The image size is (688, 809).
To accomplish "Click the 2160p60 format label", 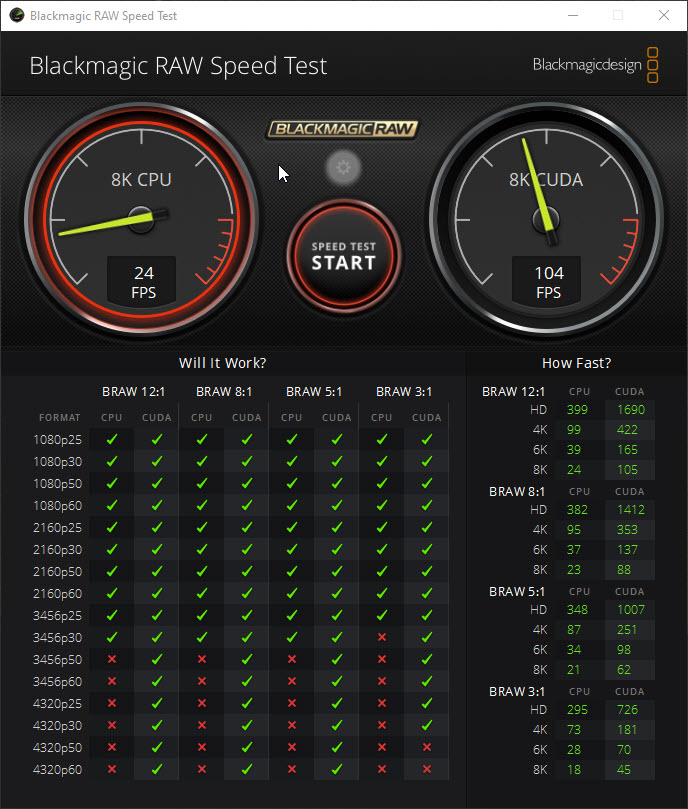I will (x=57, y=594).
